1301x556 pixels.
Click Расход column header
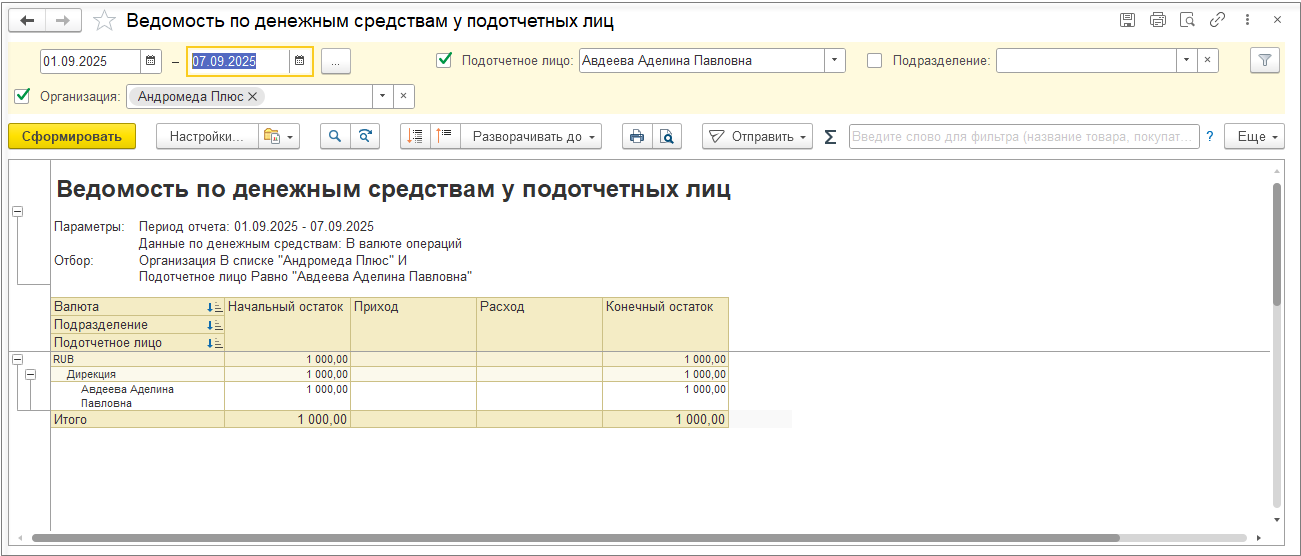[539, 324]
